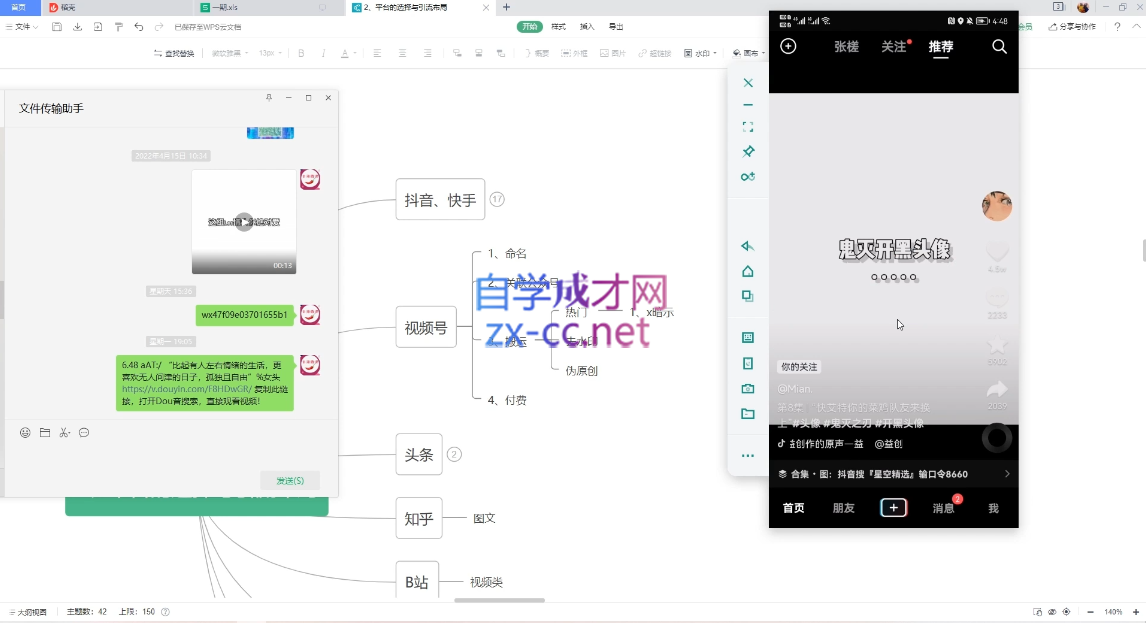
Task: Pin the phone mirror window on top
Action: [x=748, y=151]
